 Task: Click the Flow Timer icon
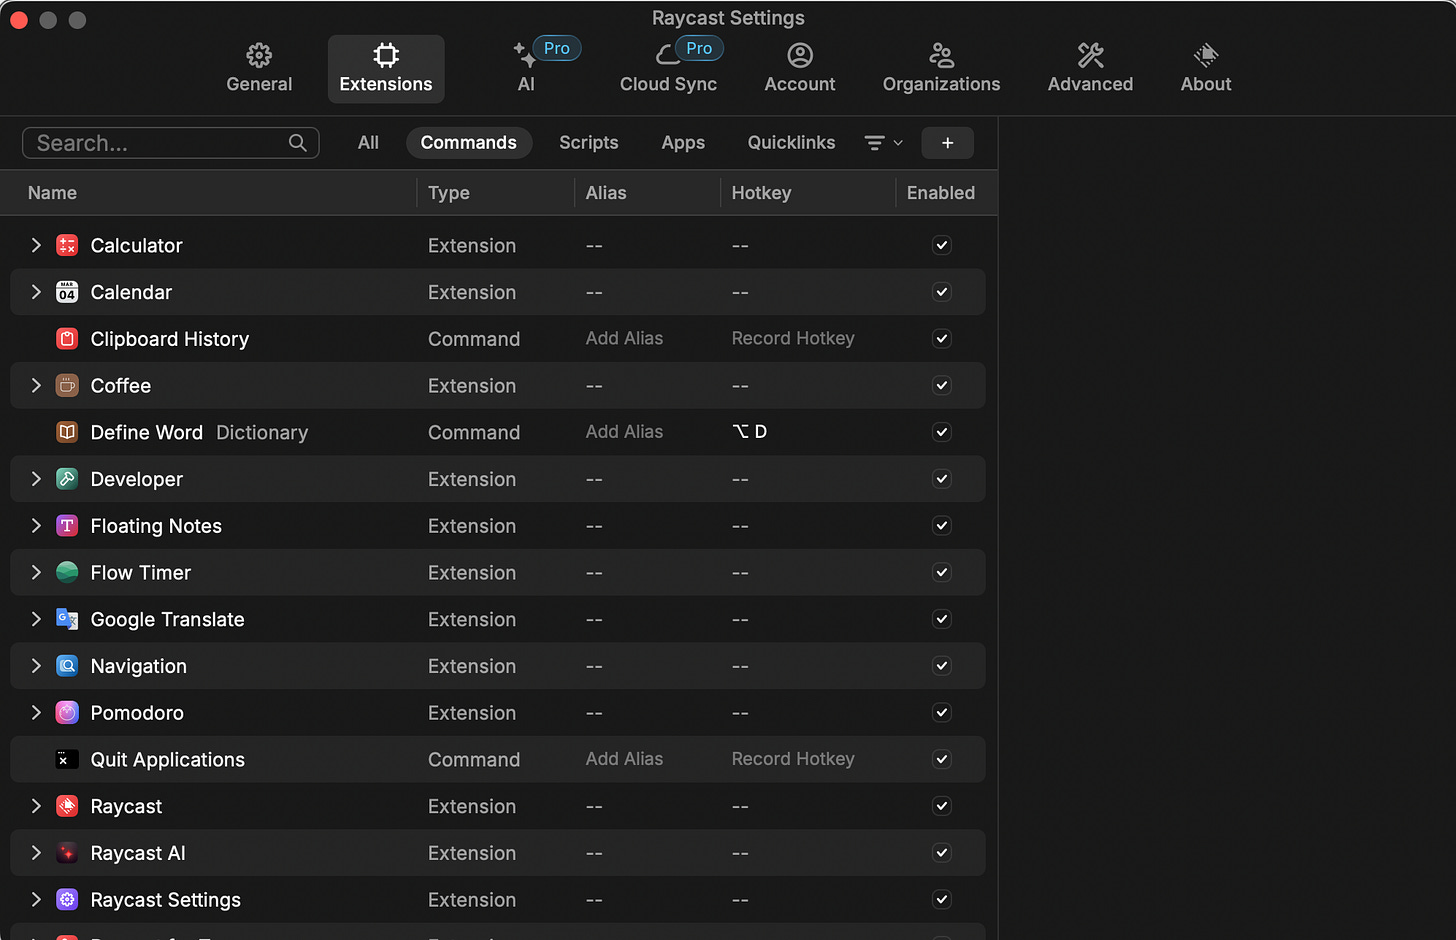(x=67, y=572)
